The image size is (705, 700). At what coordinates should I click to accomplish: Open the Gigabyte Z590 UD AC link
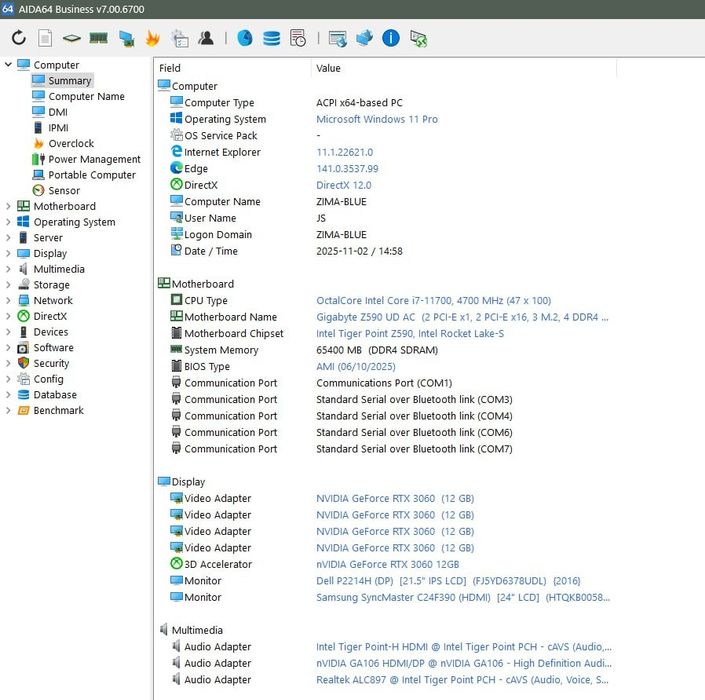pyautogui.click(x=462, y=317)
